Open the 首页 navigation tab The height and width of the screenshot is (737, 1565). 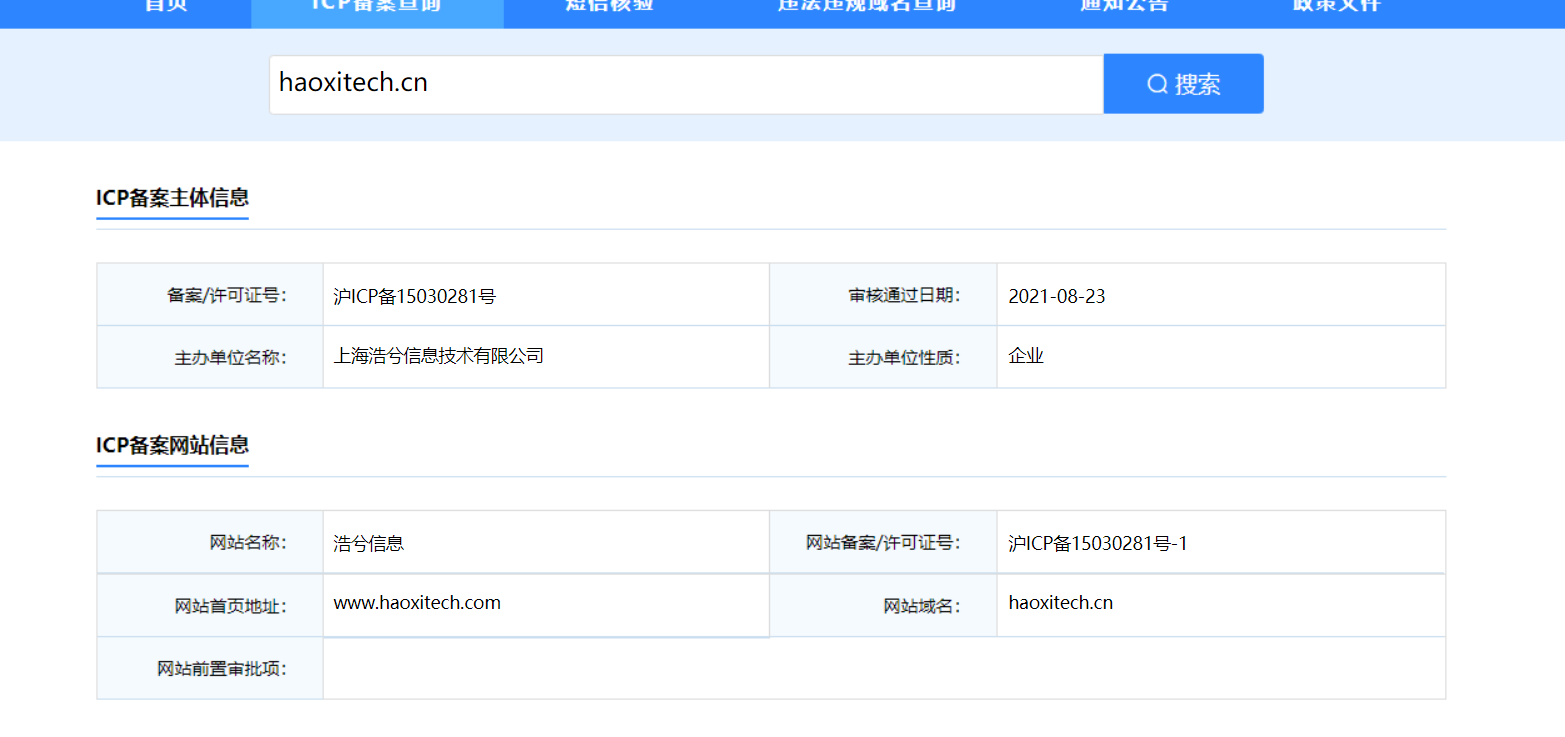tap(166, 5)
